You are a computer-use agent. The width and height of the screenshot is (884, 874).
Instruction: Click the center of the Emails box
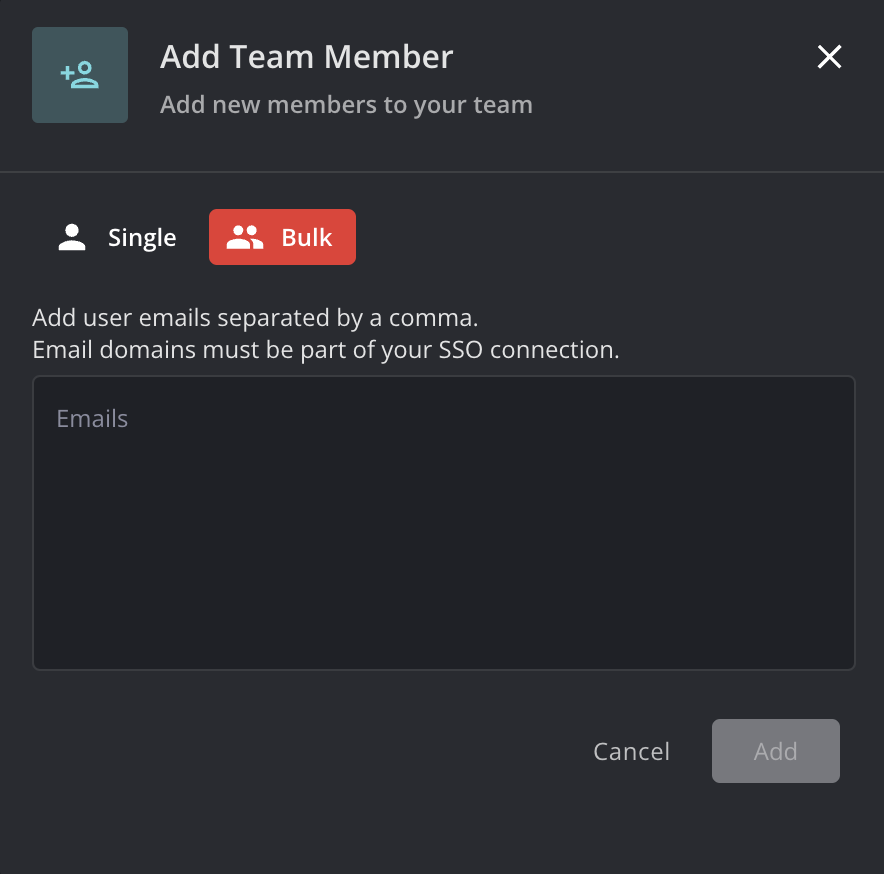tap(443, 522)
